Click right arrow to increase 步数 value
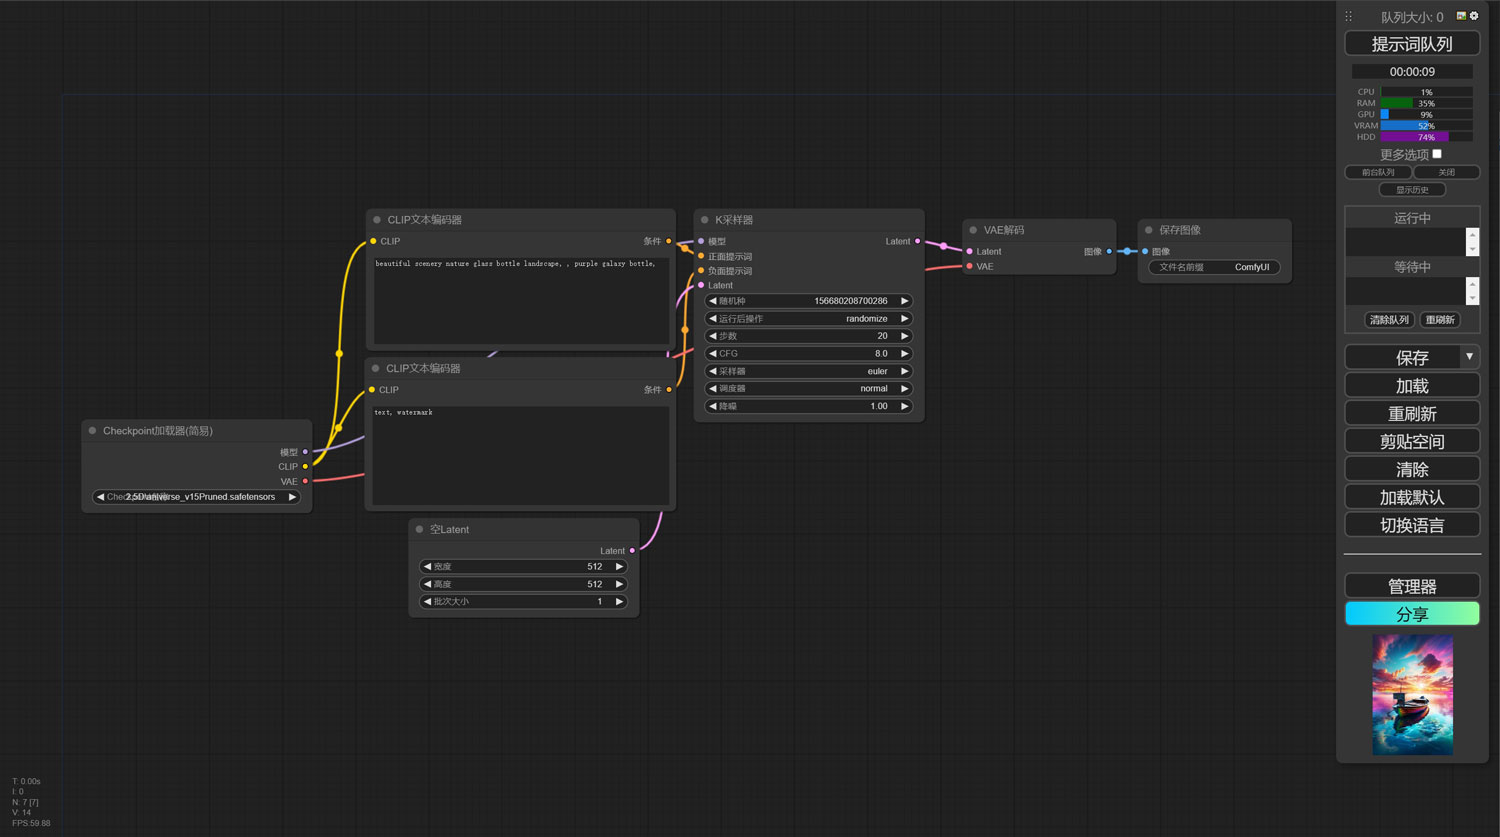Screen dimensions: 1500x837 pyautogui.click(x=904, y=336)
